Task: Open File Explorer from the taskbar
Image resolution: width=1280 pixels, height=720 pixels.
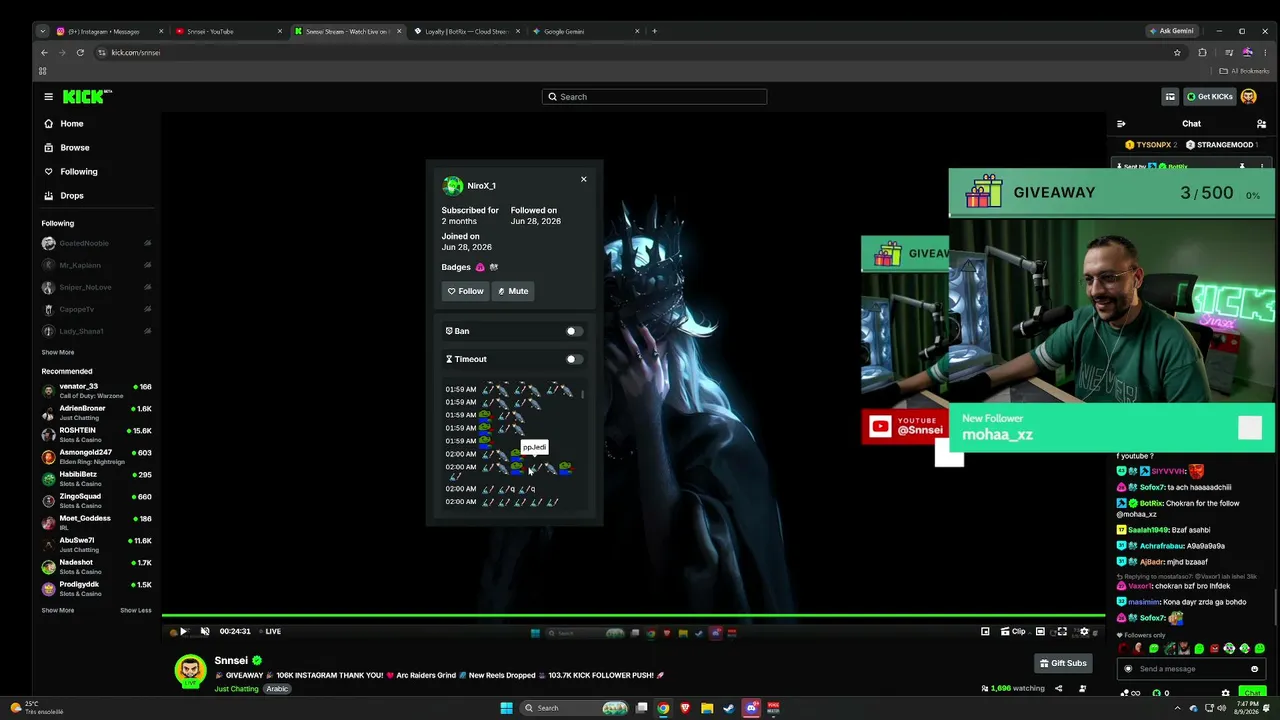Action: tap(707, 708)
